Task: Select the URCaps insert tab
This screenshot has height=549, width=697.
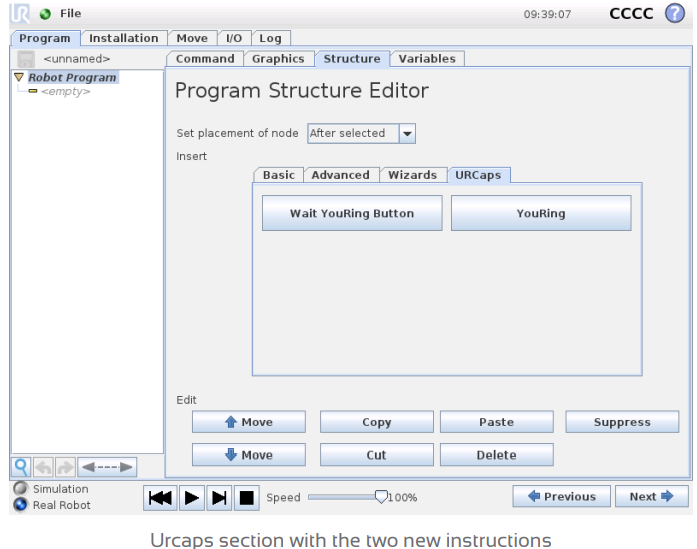Action: [478, 175]
